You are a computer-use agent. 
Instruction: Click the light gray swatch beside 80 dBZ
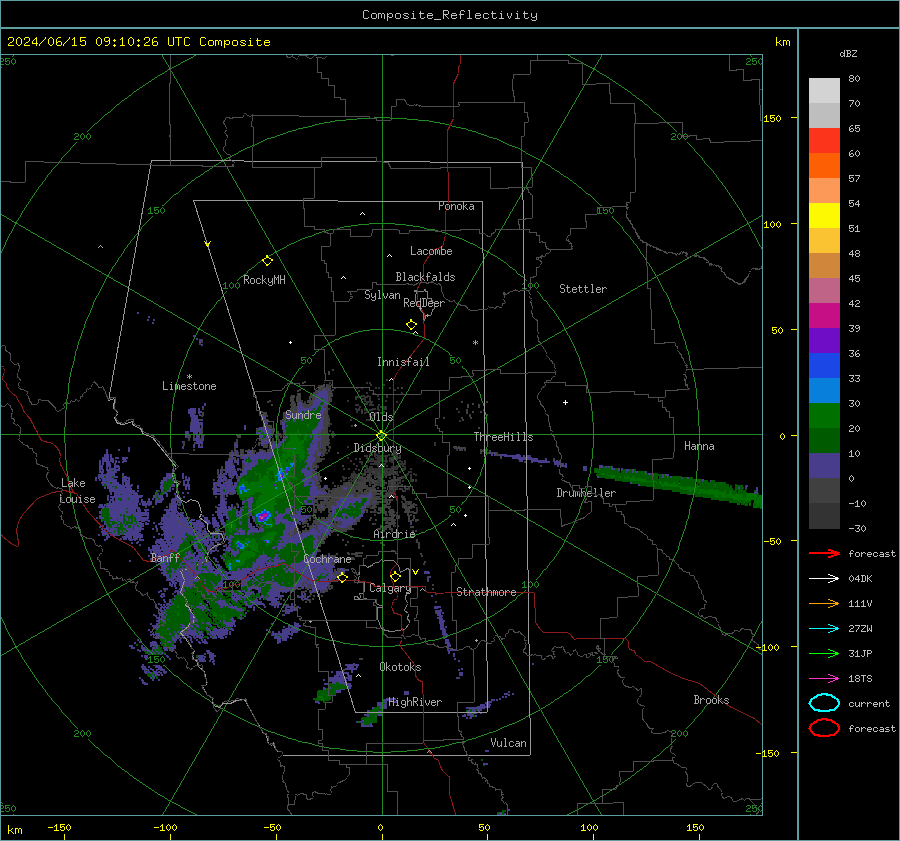pyautogui.click(x=824, y=90)
